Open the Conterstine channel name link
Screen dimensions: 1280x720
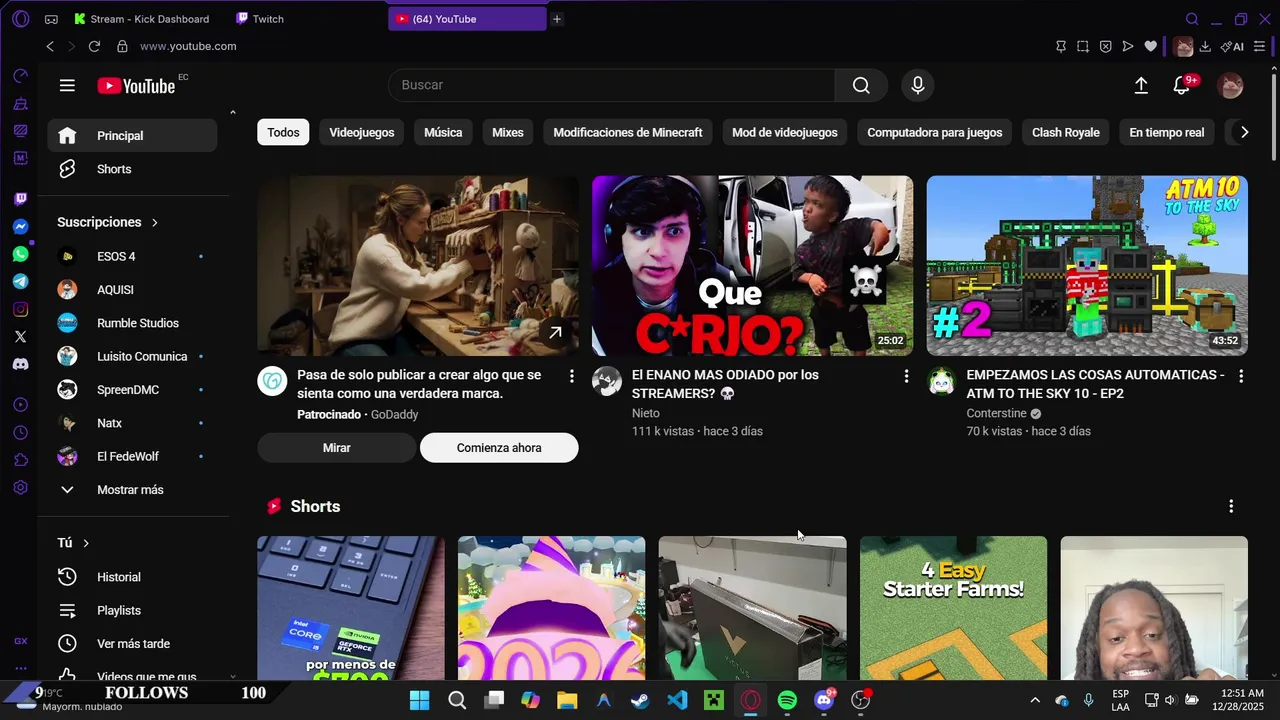996,414
